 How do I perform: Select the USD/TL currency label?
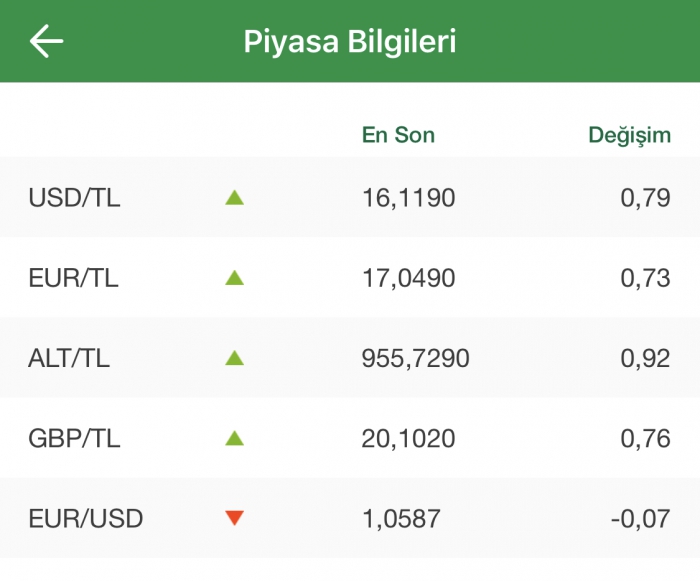click(x=74, y=198)
